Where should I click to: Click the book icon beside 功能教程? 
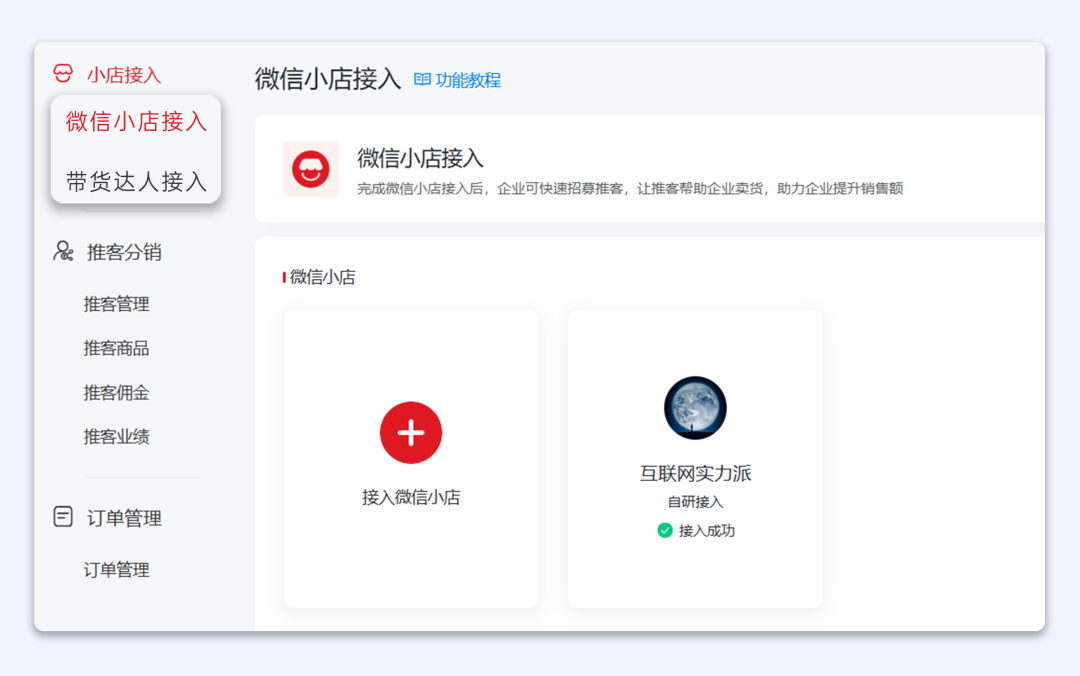(x=424, y=79)
